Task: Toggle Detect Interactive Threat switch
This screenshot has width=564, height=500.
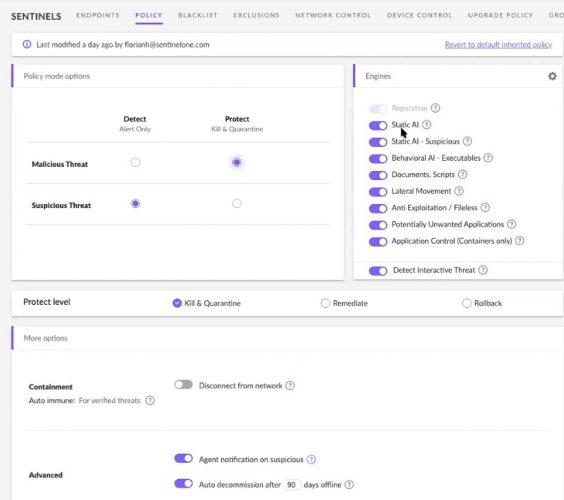Action: click(x=378, y=271)
